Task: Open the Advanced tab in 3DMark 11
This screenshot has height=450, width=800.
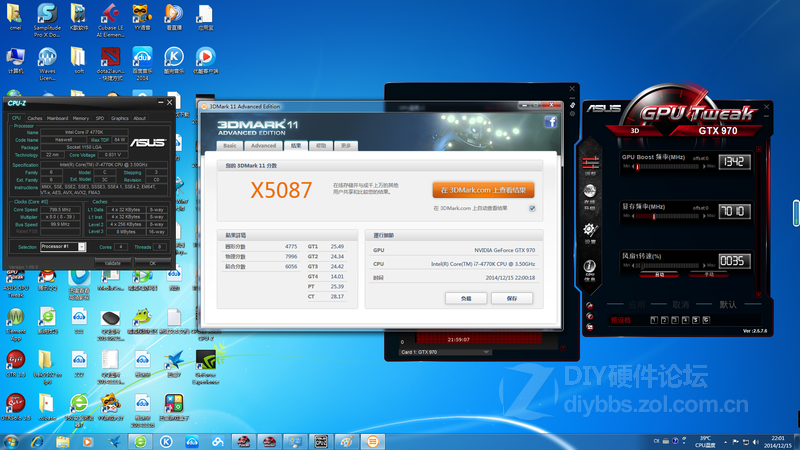Action: tap(263, 145)
